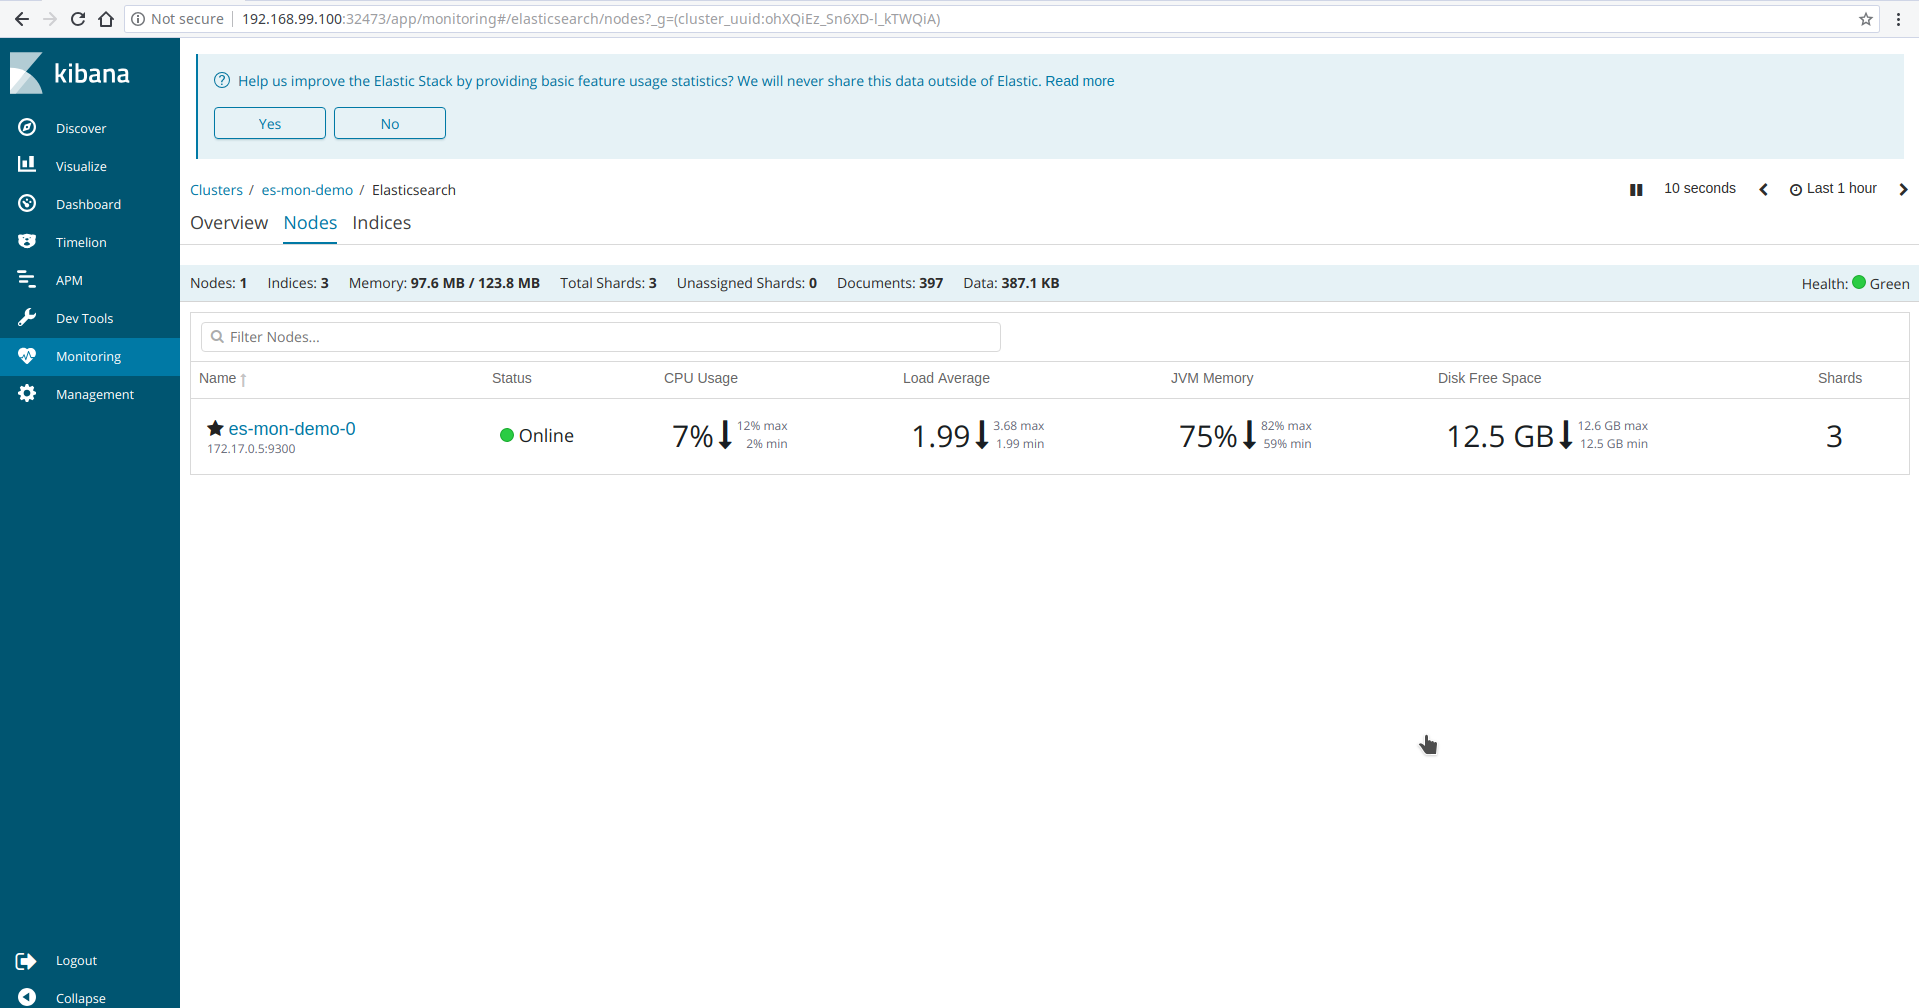Open the Visualize section
This screenshot has height=1008, width=1919.
82,166
